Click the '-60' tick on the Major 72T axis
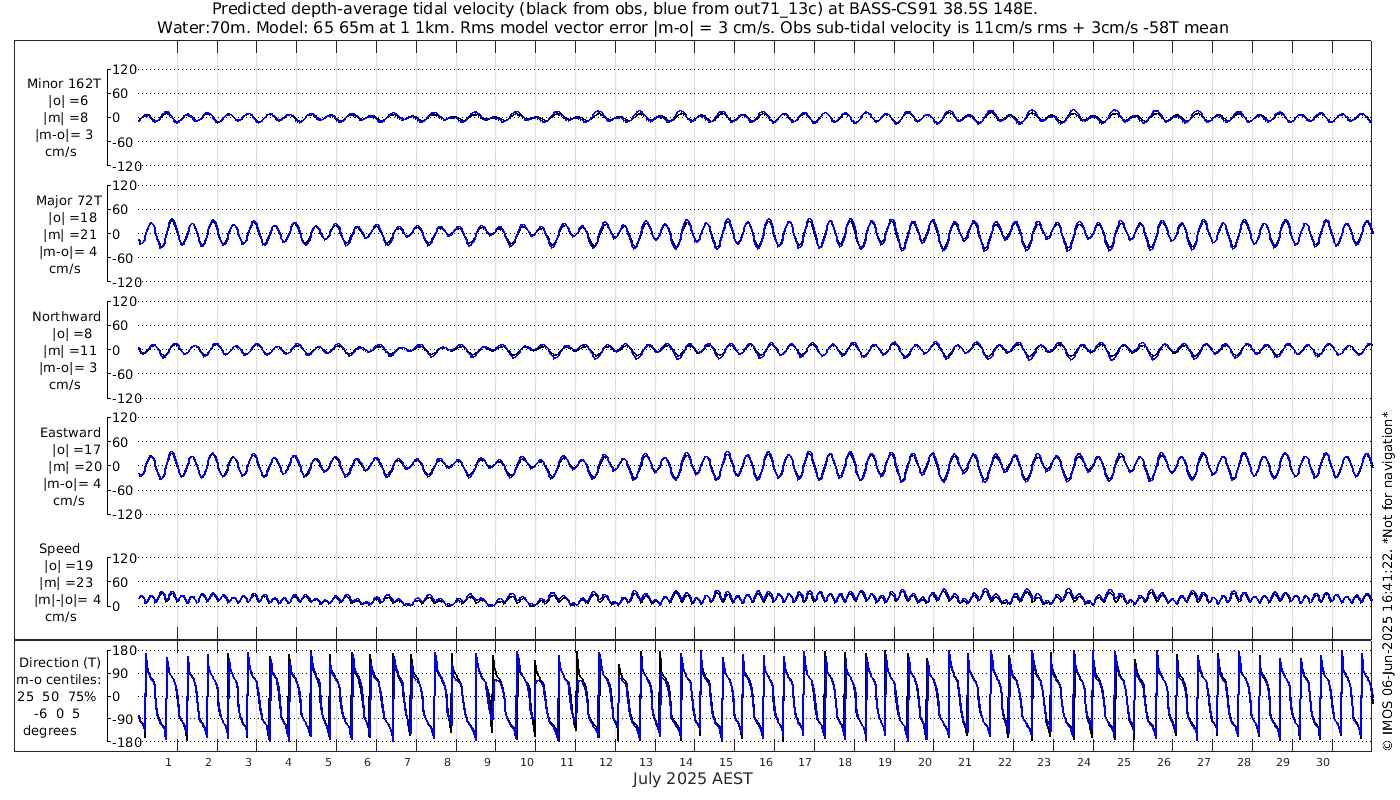 [124, 258]
